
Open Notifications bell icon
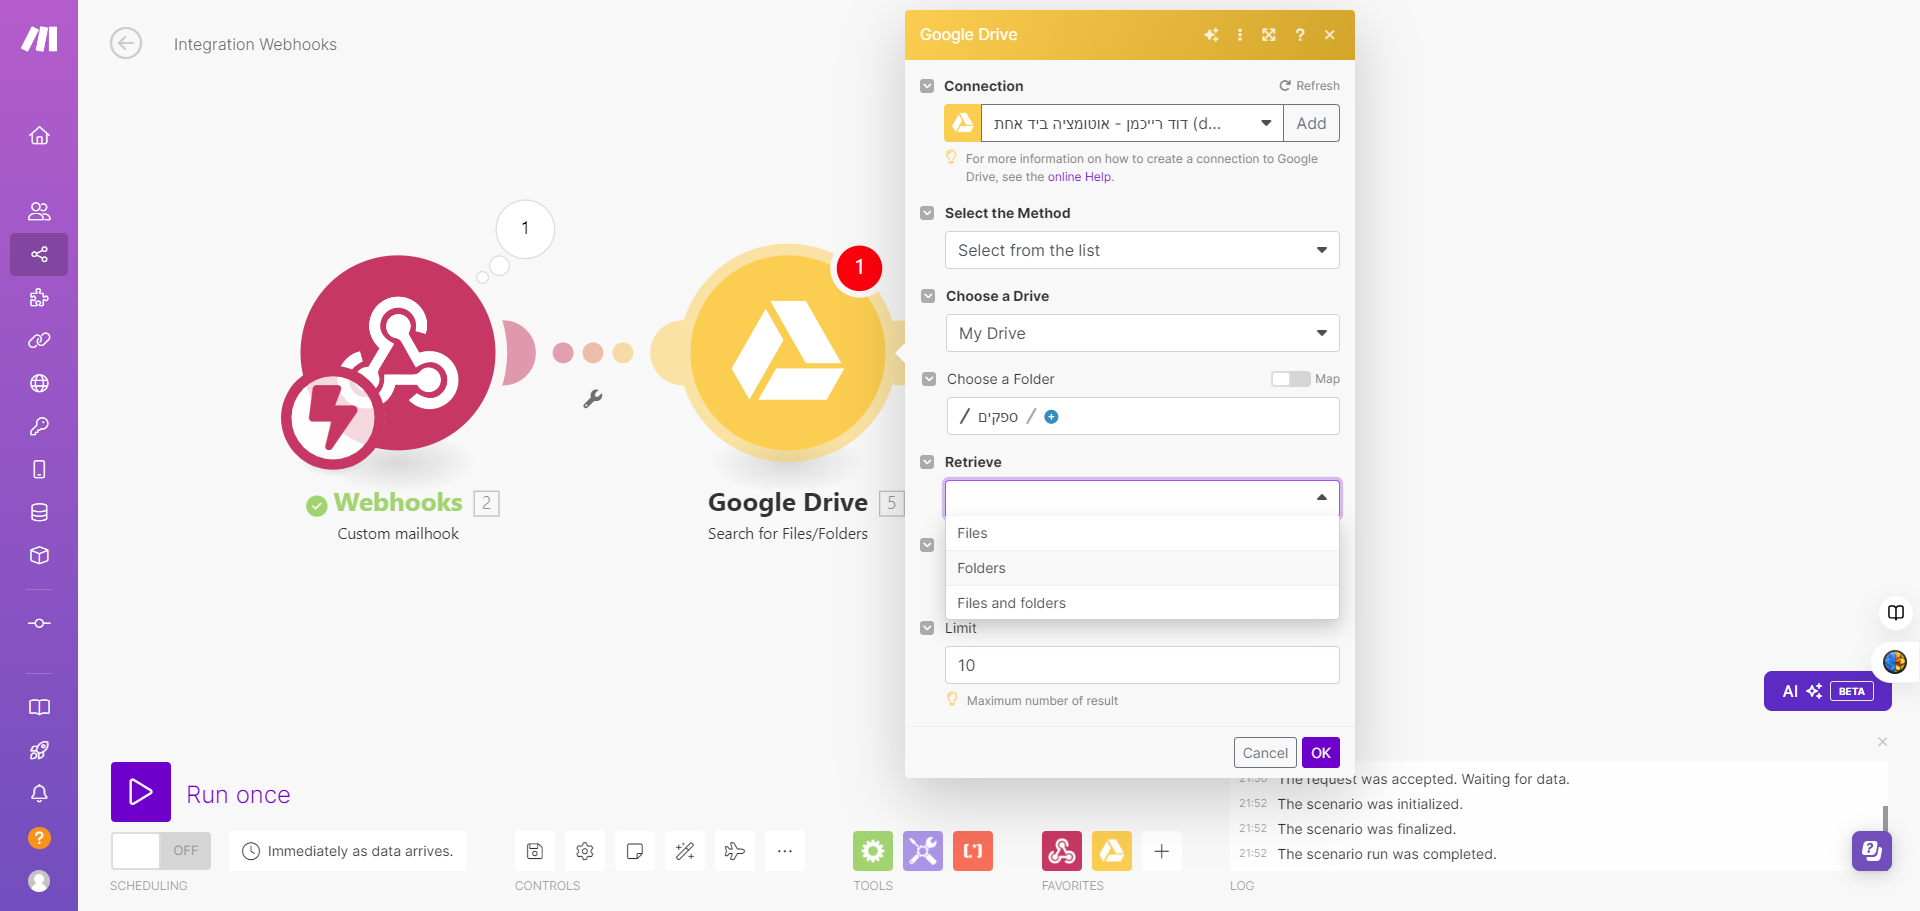(x=39, y=793)
